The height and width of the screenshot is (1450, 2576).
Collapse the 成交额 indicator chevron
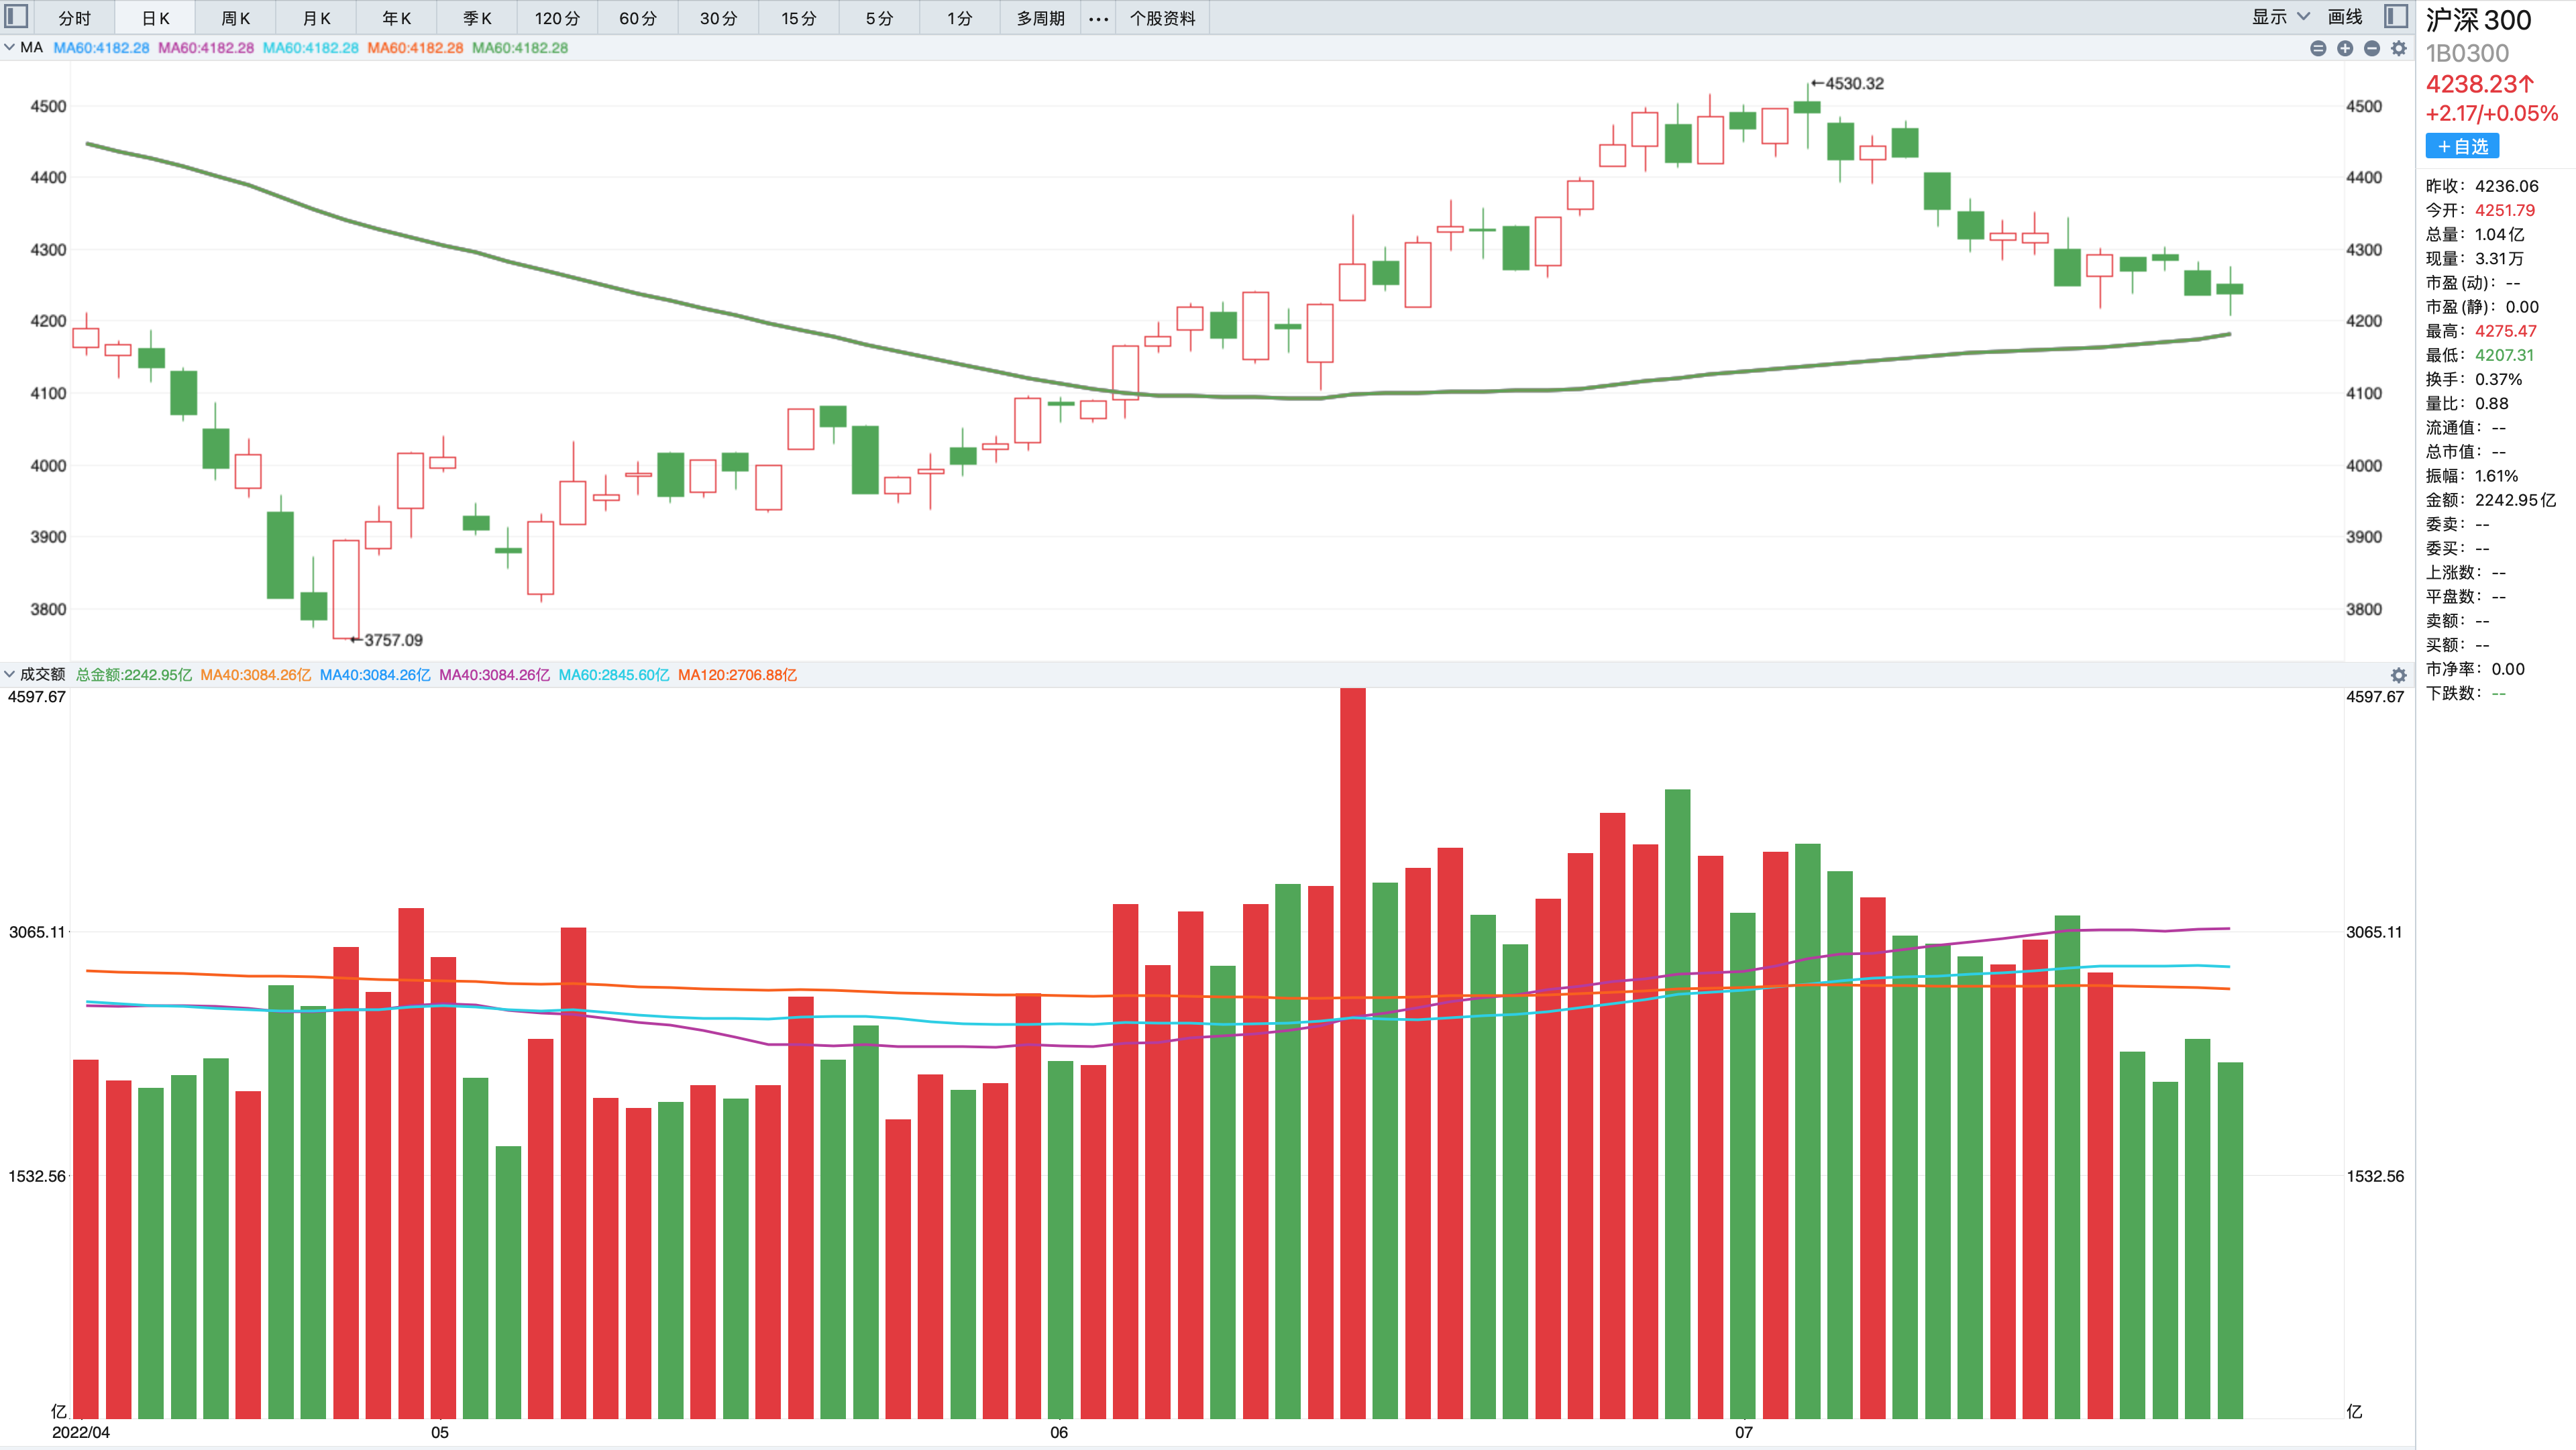[x=9, y=674]
